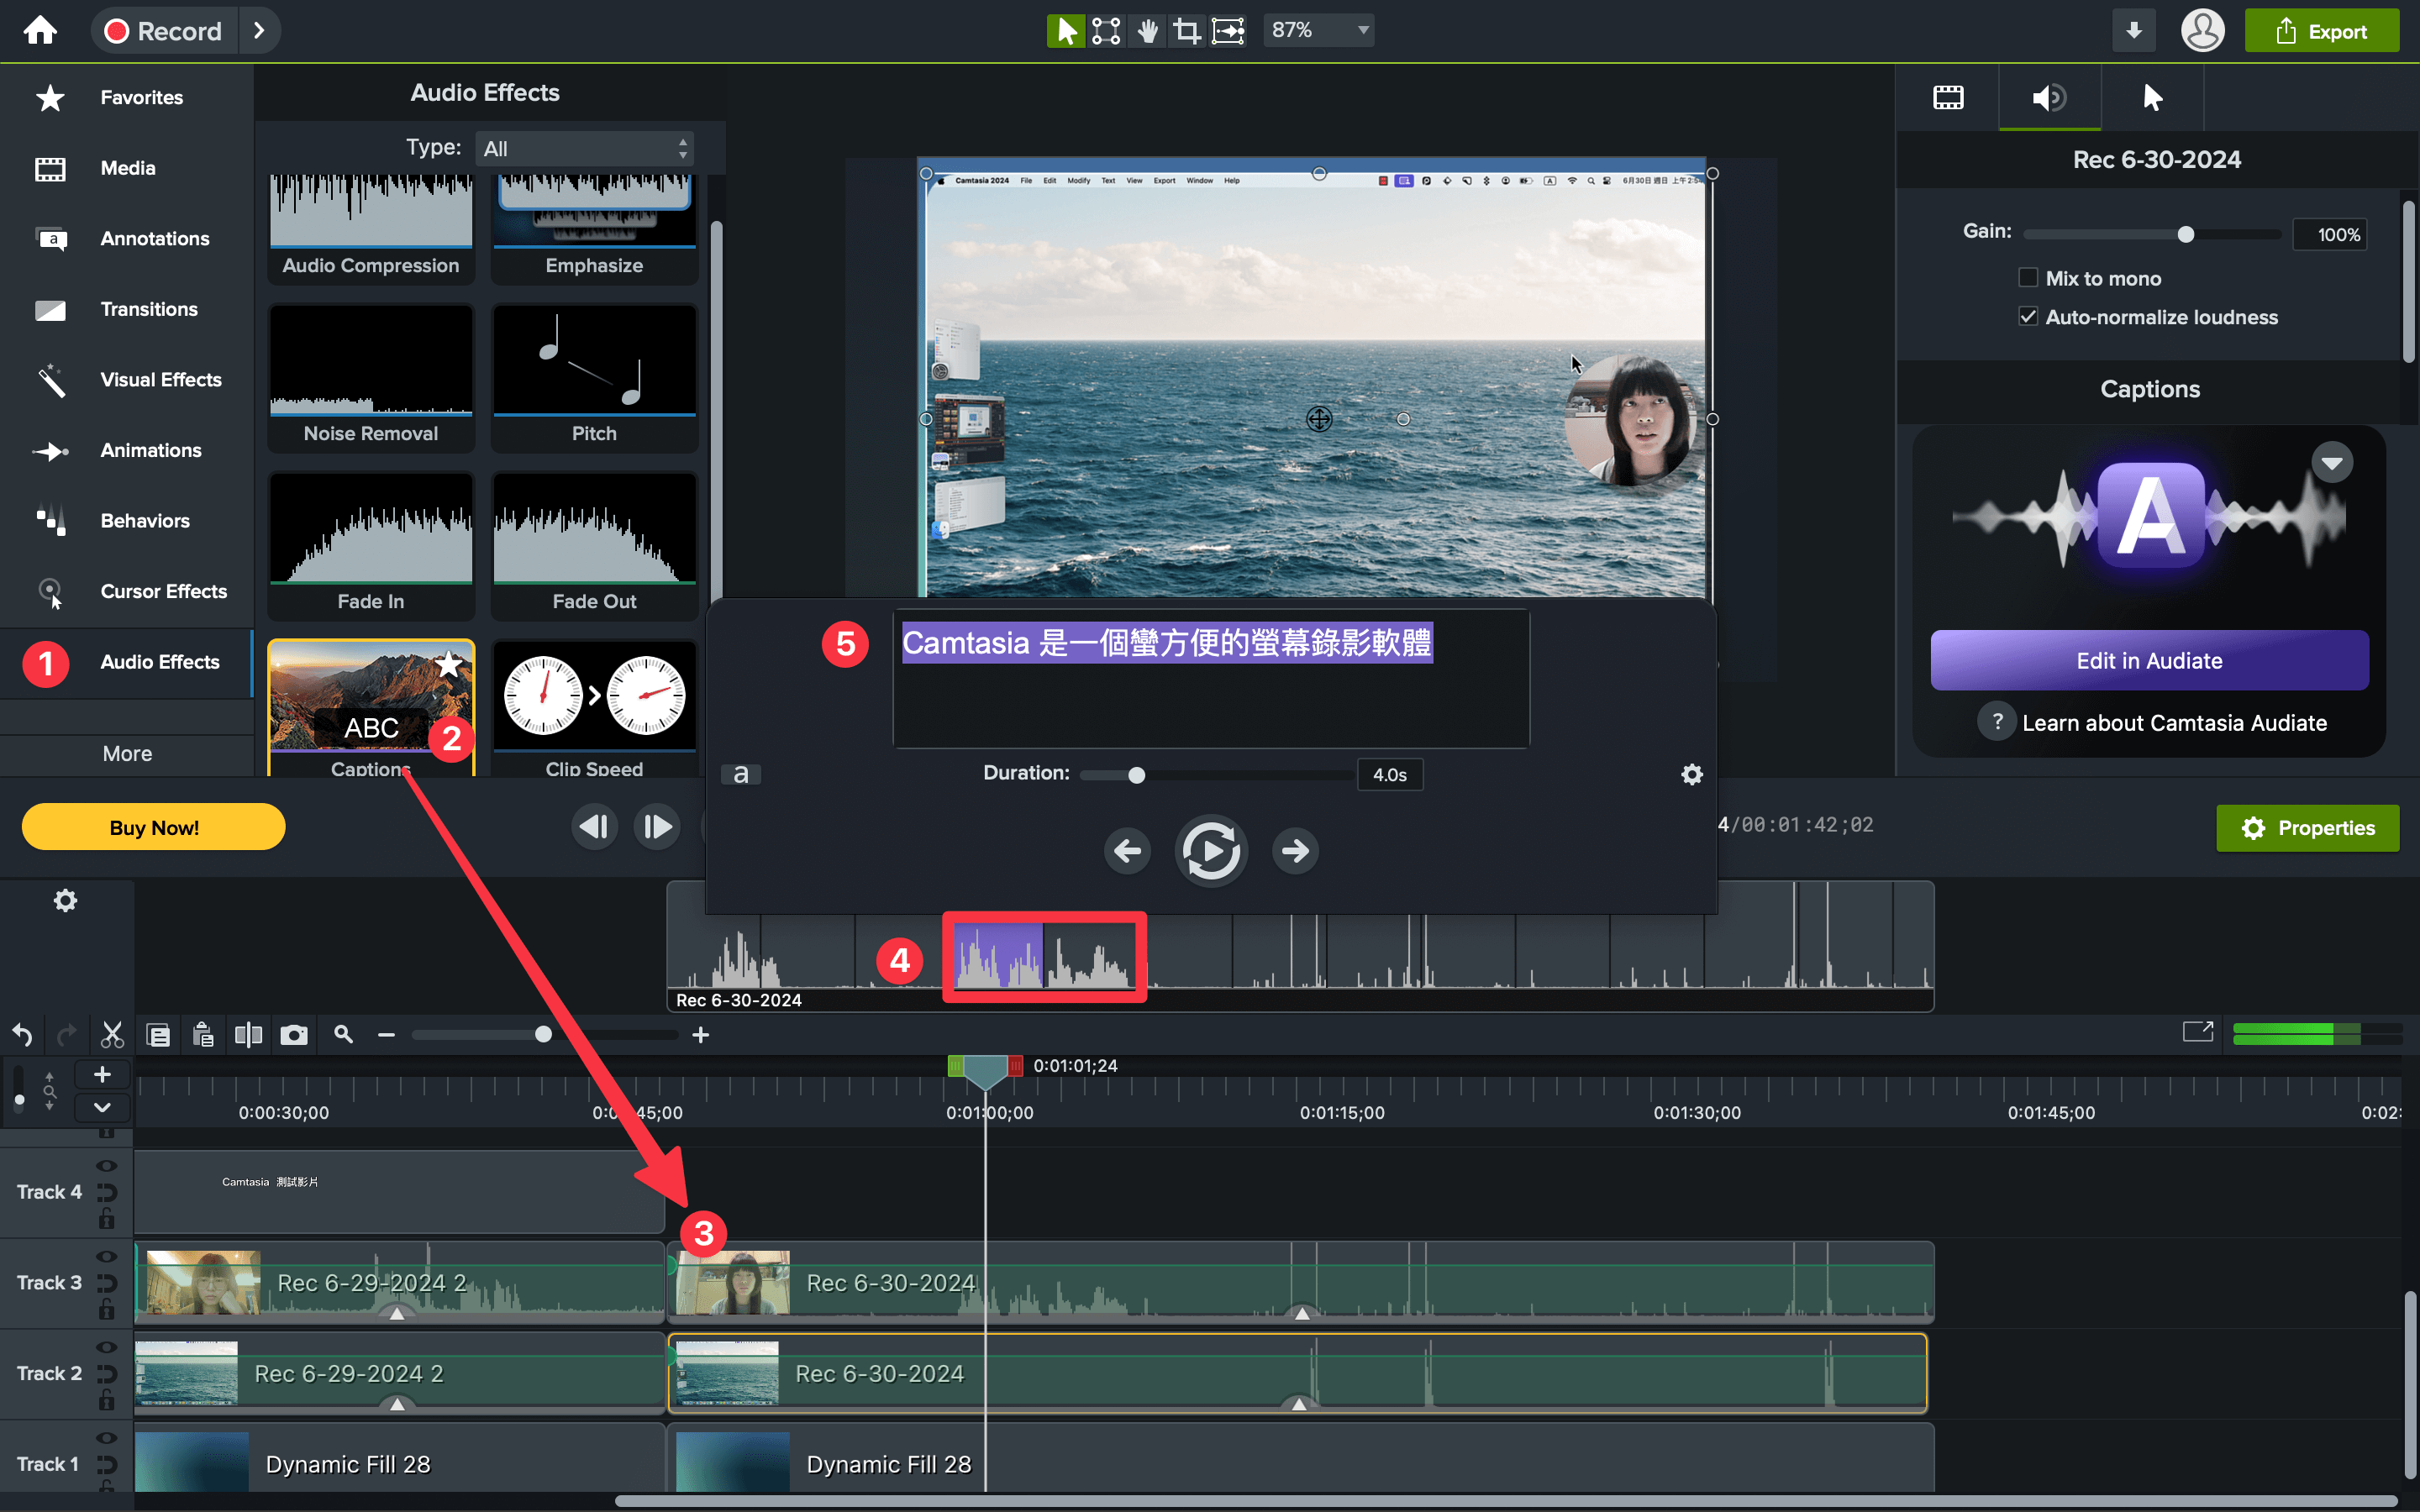Viewport: 2420px width, 1512px height.
Task: Open the downloads arrow icon
Action: pyautogui.click(x=2133, y=30)
